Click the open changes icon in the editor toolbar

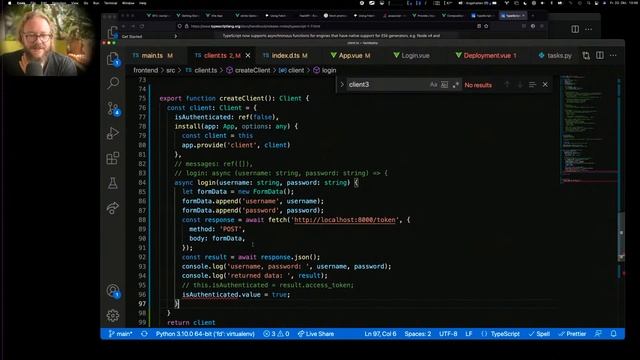click(x=586, y=56)
